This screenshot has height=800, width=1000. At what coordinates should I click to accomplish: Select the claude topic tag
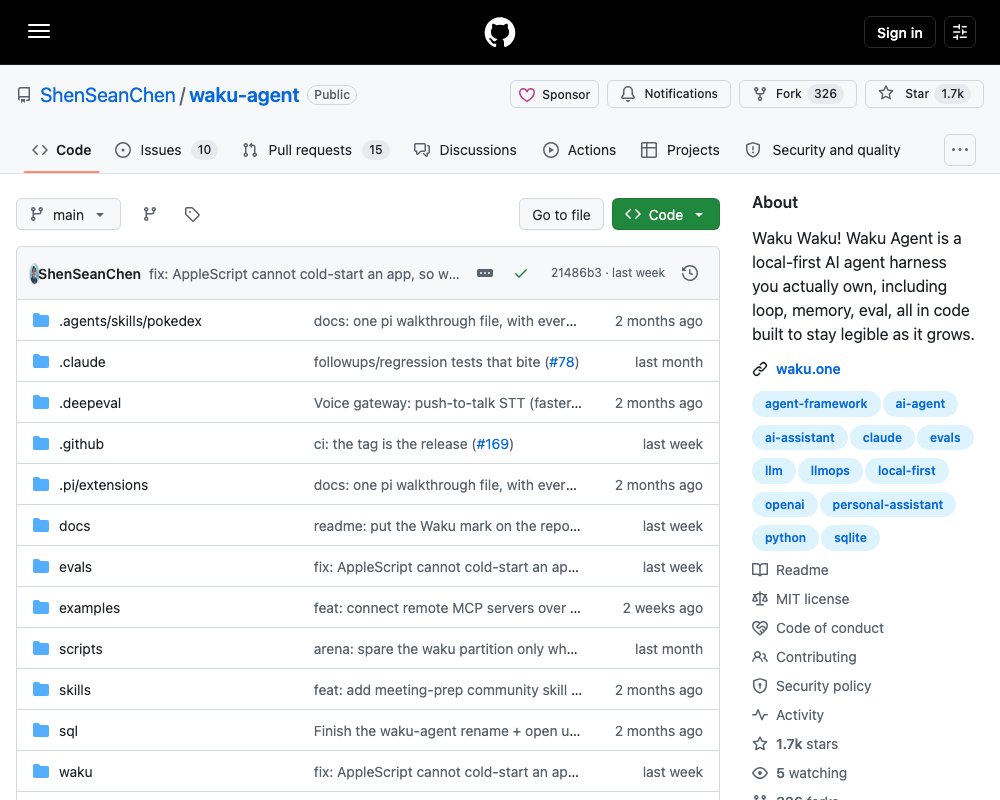point(882,438)
